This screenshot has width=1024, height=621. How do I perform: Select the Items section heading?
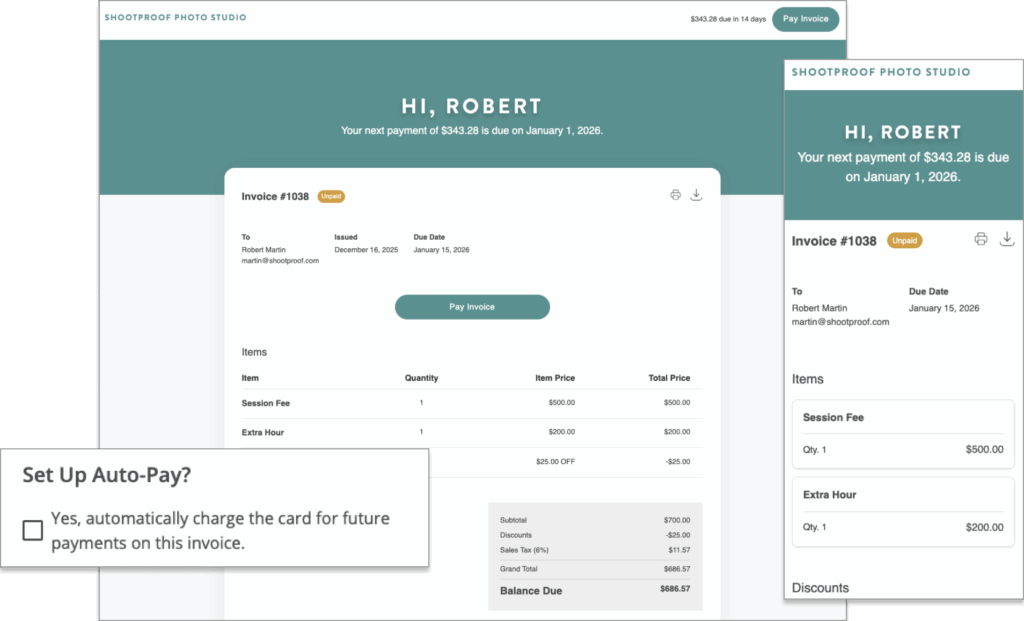point(254,352)
